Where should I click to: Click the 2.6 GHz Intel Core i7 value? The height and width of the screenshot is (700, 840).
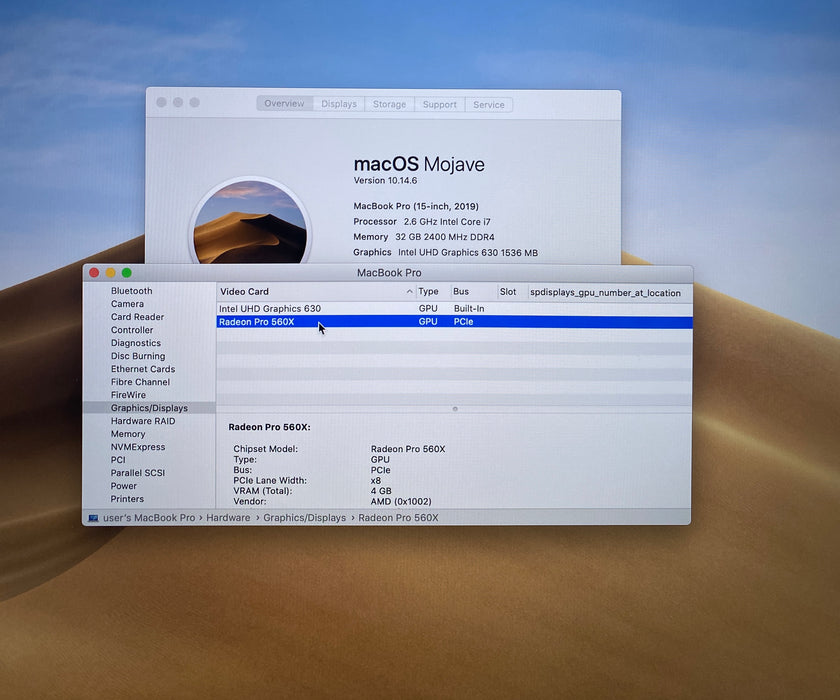point(447,222)
